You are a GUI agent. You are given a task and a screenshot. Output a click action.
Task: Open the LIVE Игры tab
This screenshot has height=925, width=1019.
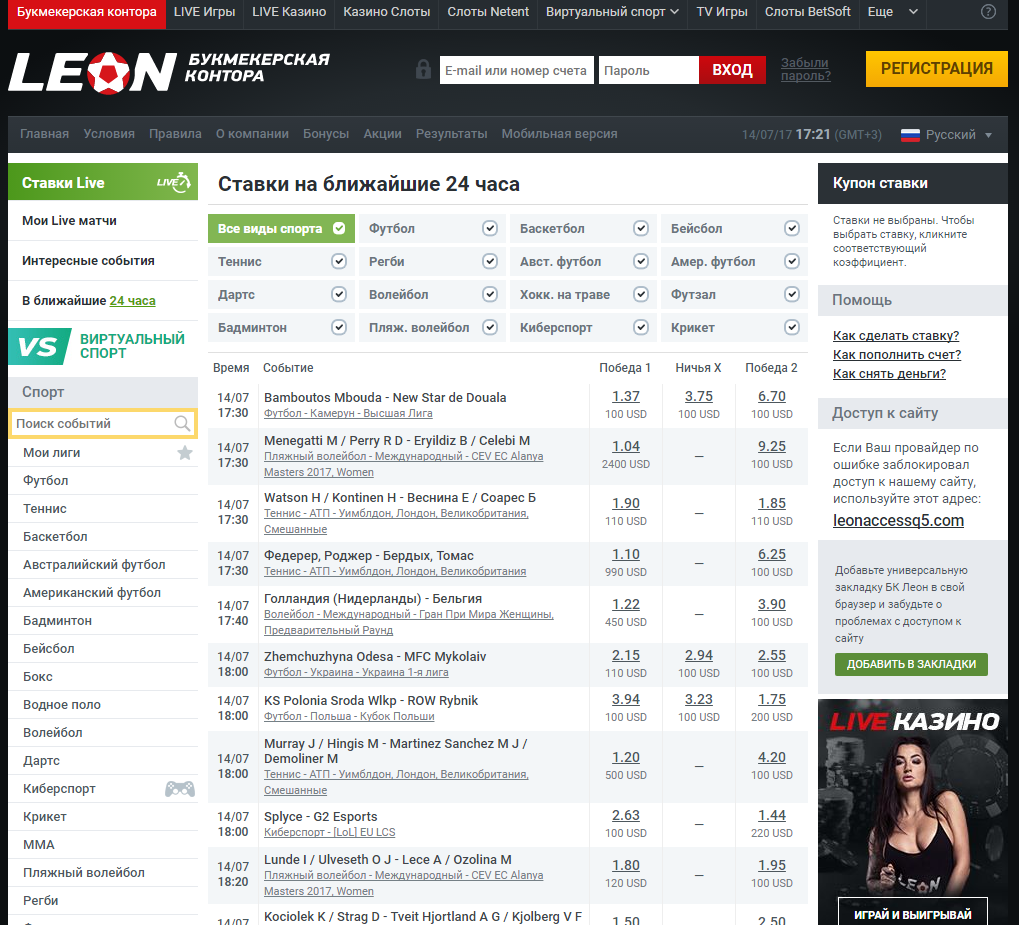(205, 12)
